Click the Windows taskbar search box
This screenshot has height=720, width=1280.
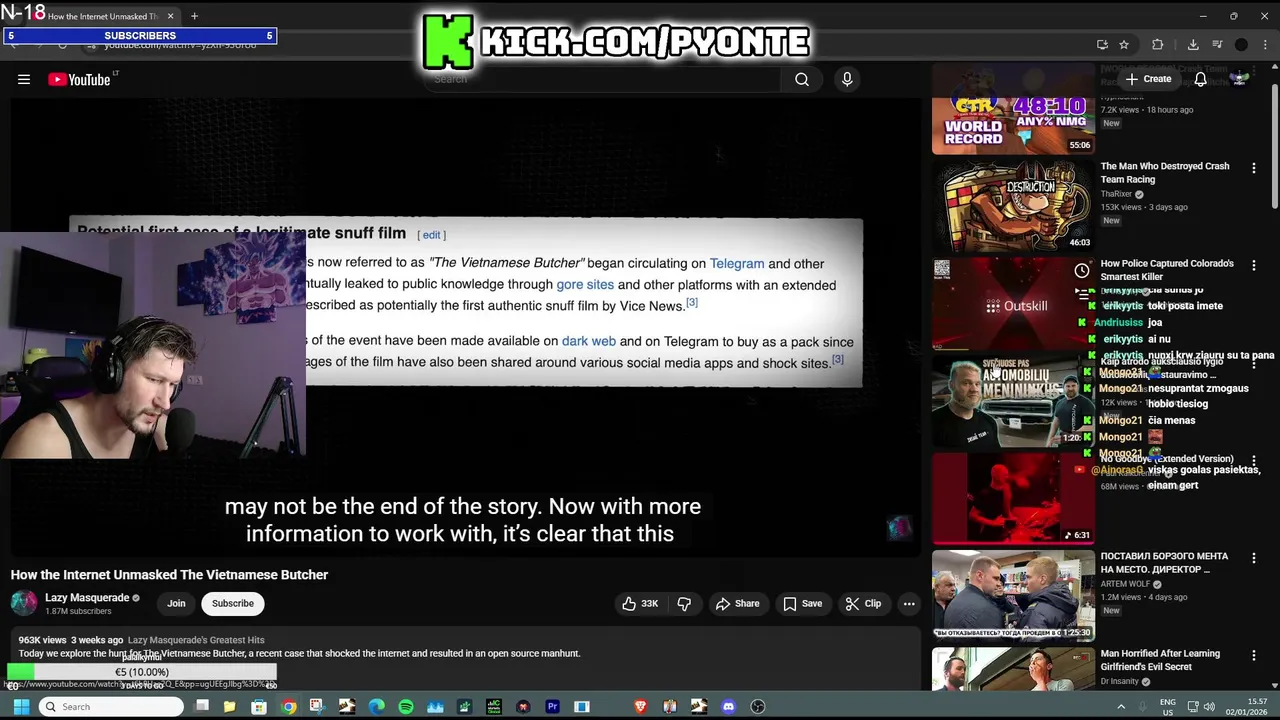click(112, 707)
